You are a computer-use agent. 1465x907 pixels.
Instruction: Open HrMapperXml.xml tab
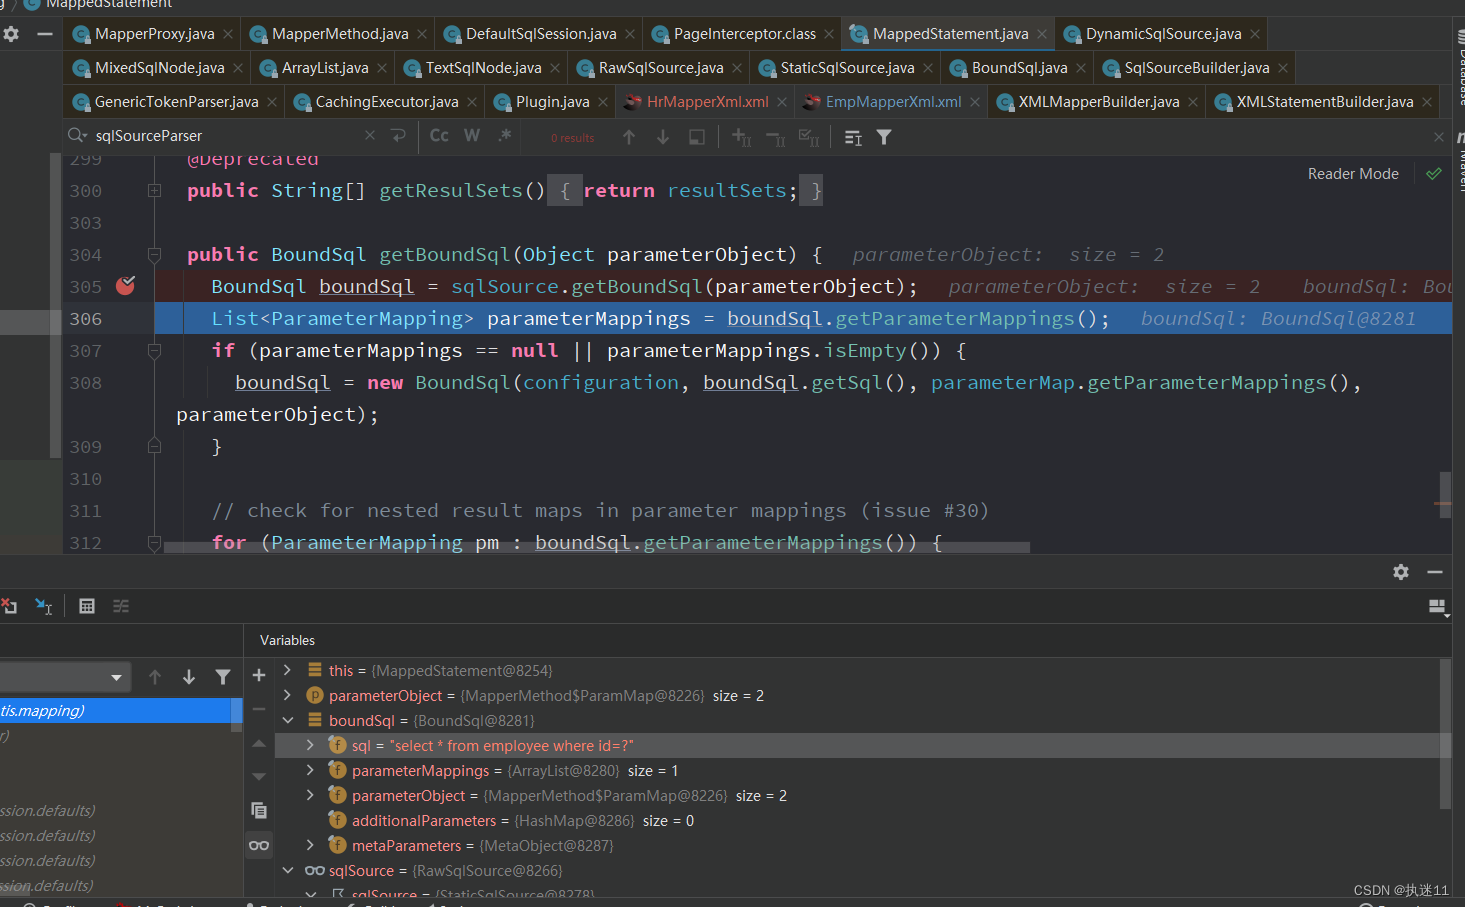[707, 102]
